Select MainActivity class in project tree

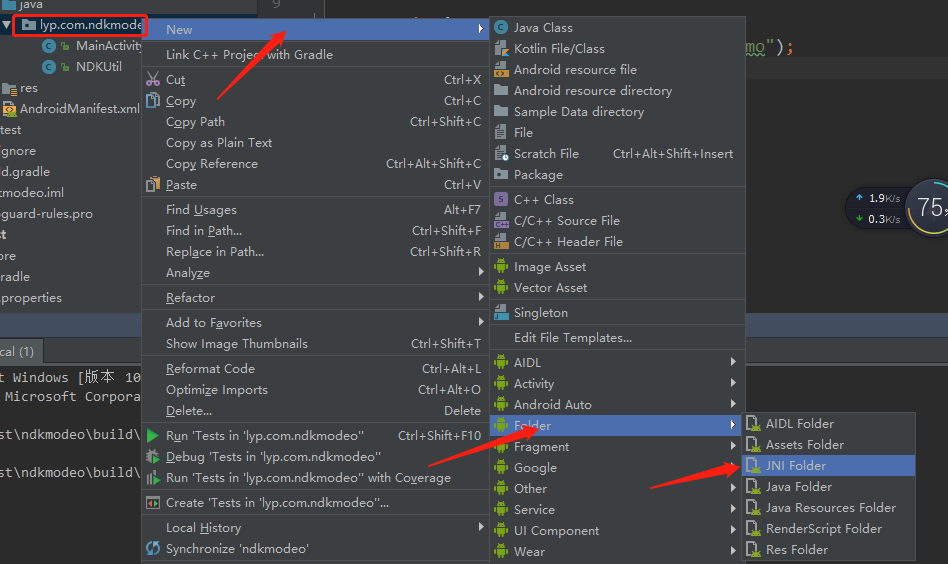tap(109, 46)
